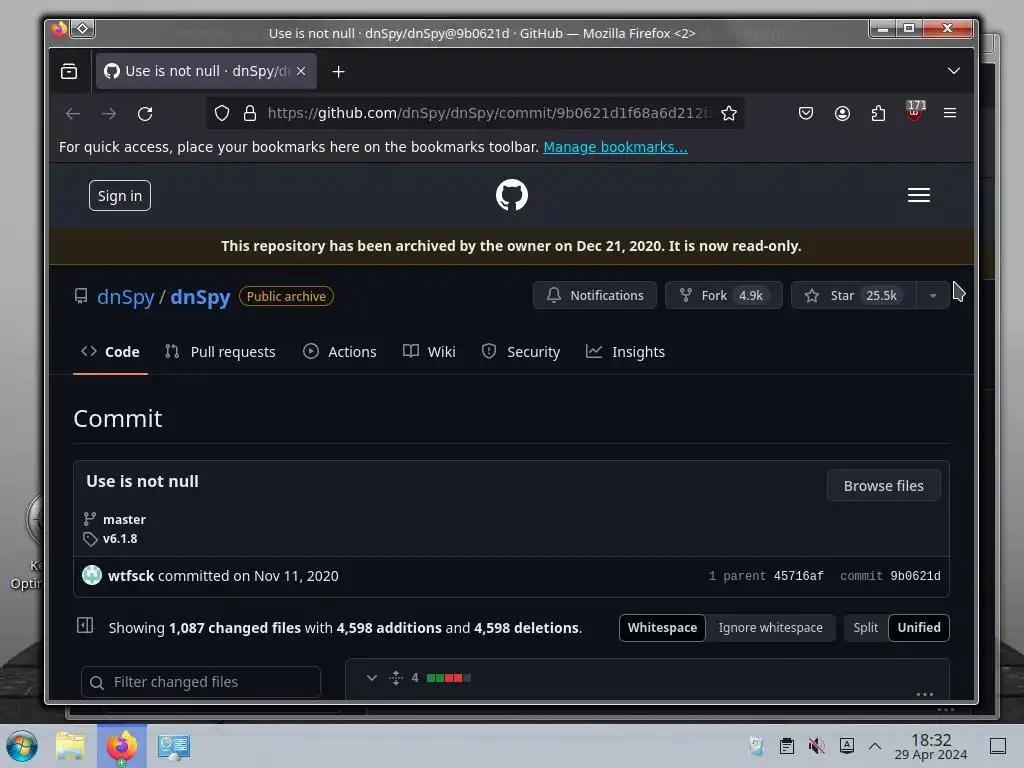Expand the Star lists dropdown arrow
The image size is (1024, 768).
(933, 295)
